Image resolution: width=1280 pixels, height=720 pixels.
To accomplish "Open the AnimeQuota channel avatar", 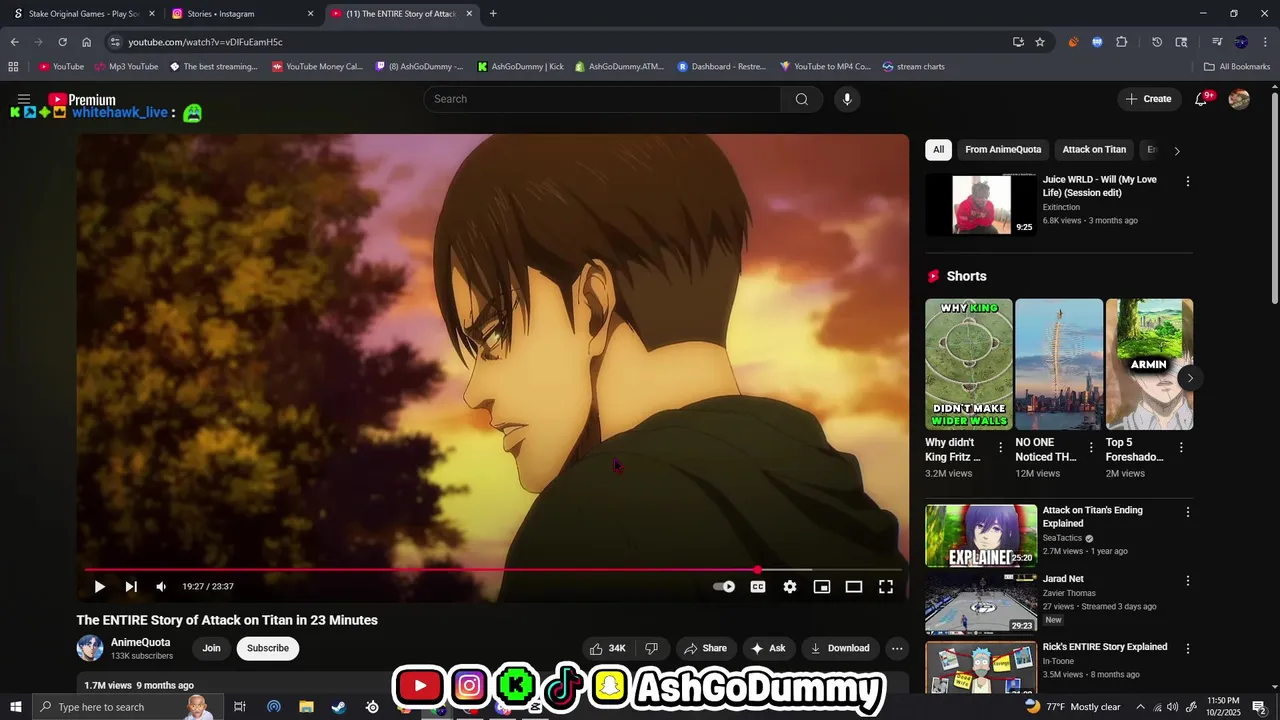I will (x=90, y=648).
